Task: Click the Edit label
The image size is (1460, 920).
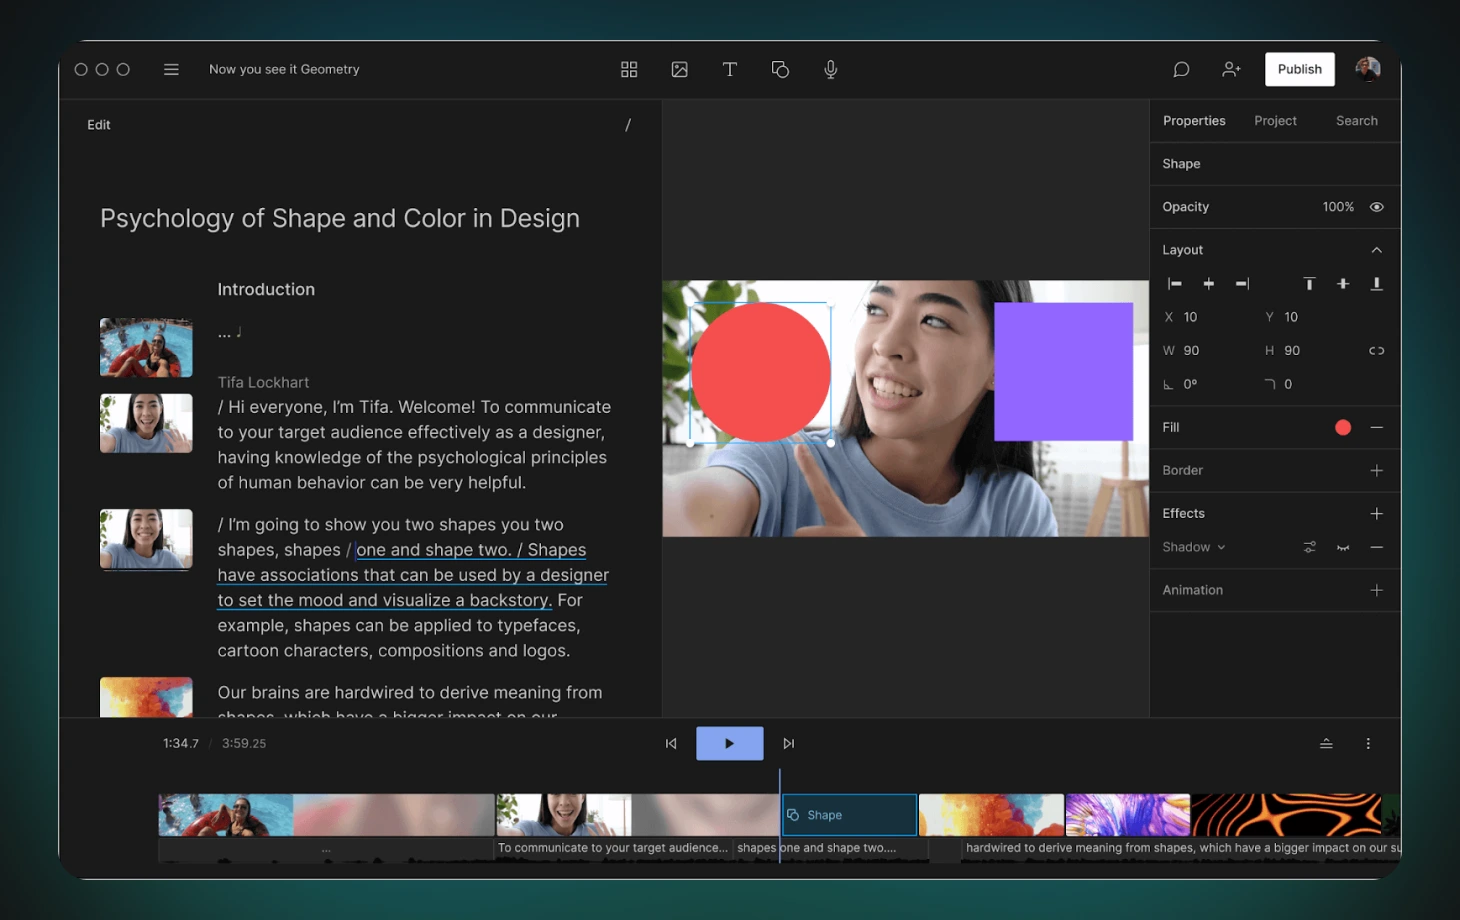Action: [x=99, y=125]
